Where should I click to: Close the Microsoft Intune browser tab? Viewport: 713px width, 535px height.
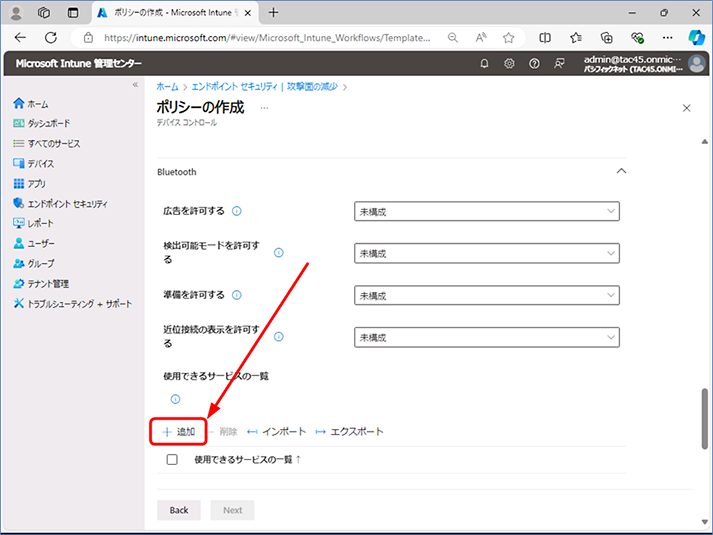(248, 13)
